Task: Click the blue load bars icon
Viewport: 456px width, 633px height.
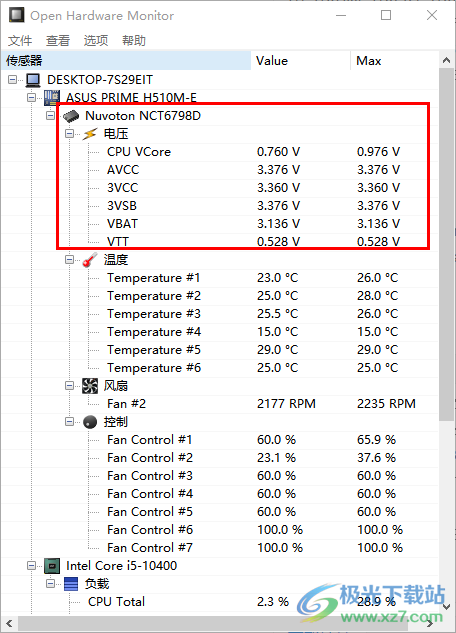Action: (x=71, y=584)
